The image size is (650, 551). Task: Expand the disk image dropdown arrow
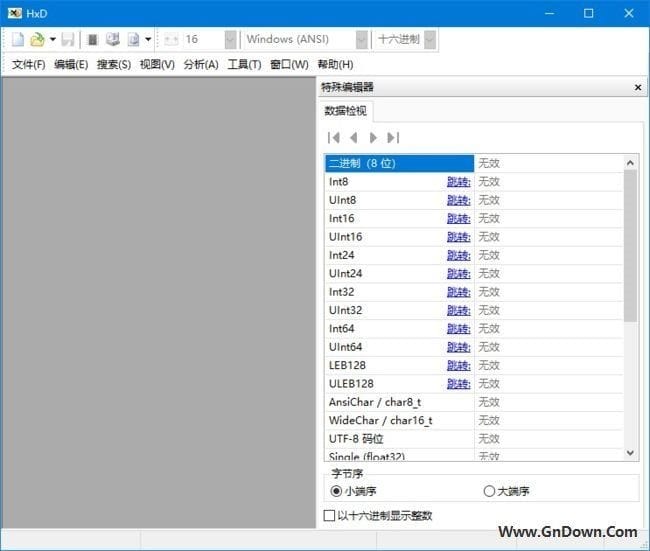pyautogui.click(x=148, y=39)
